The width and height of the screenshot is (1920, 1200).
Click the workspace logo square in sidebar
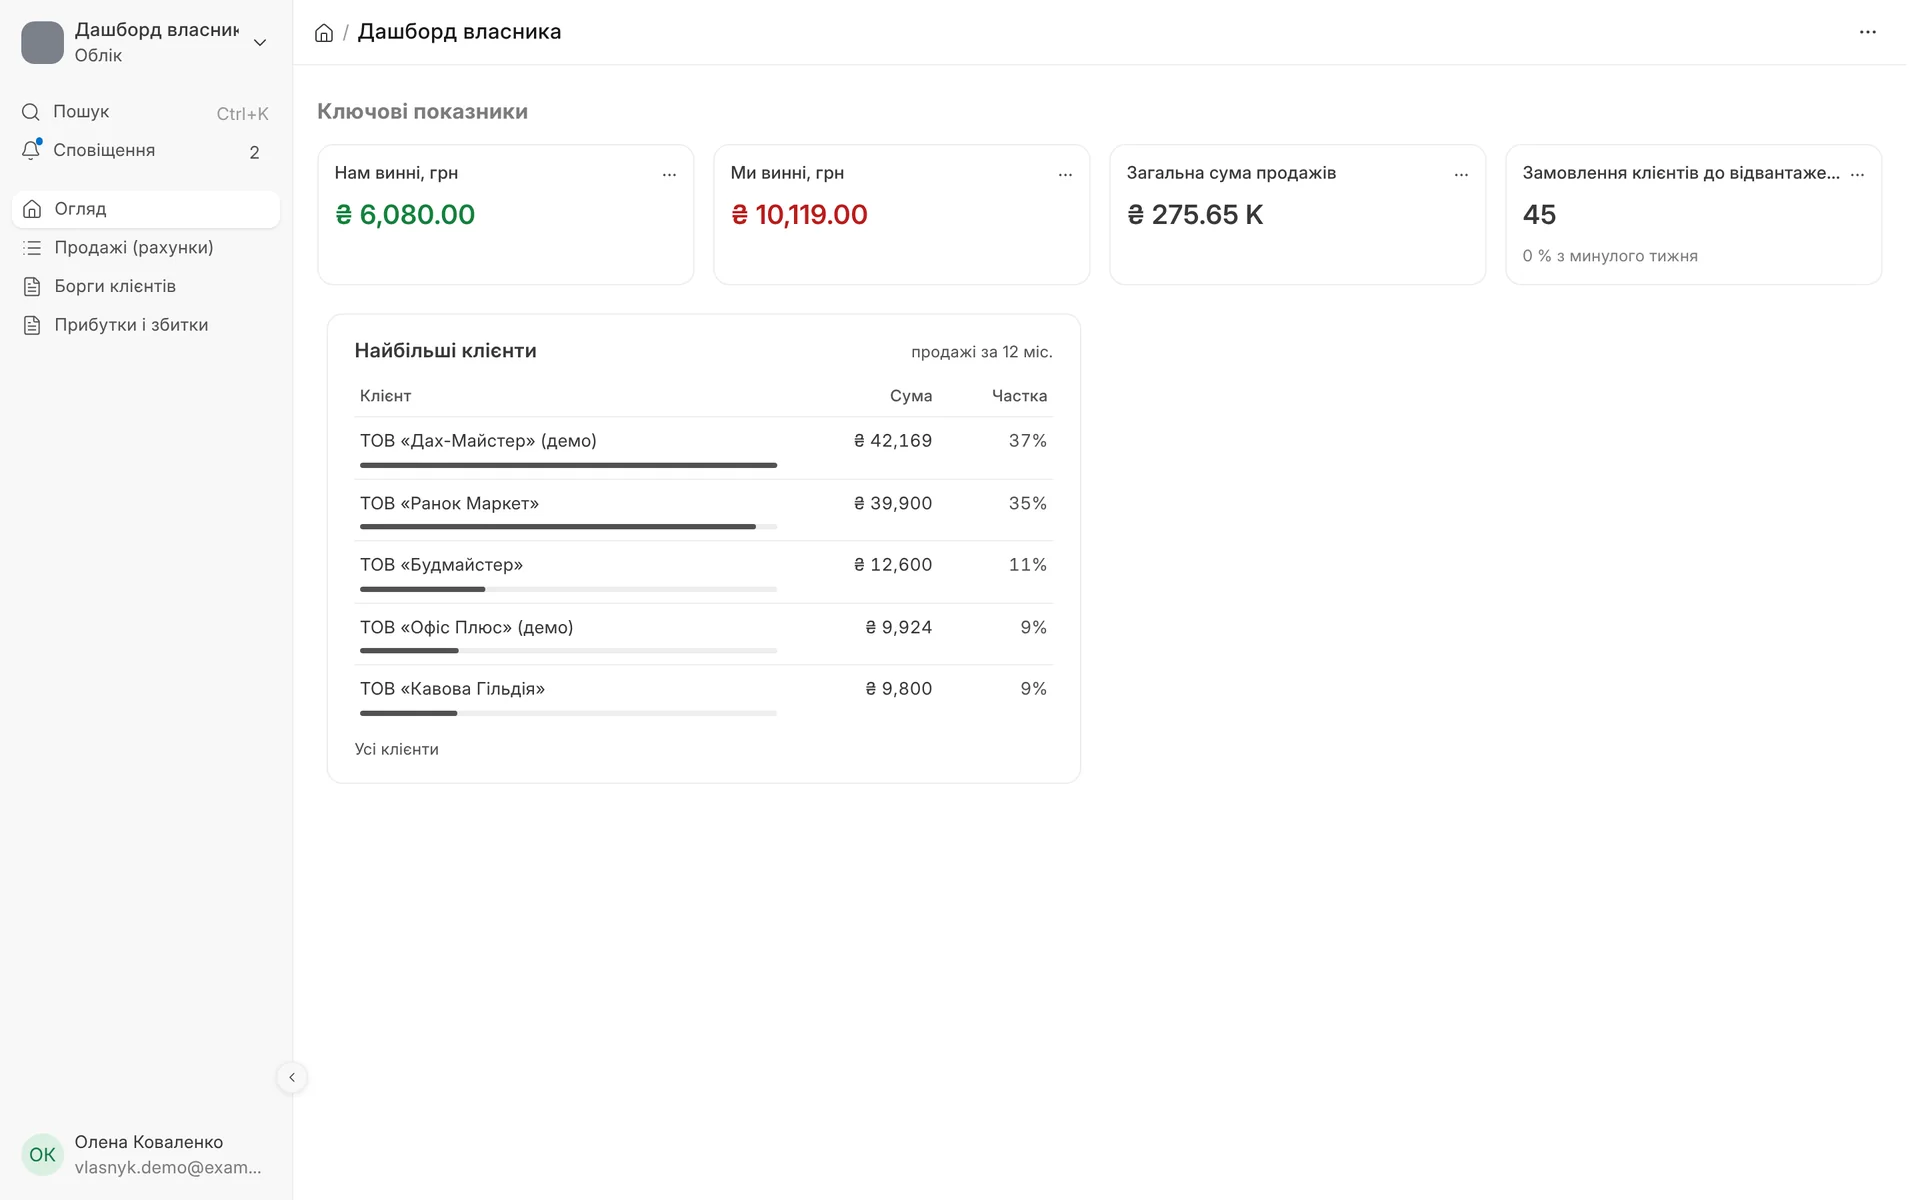42,43
